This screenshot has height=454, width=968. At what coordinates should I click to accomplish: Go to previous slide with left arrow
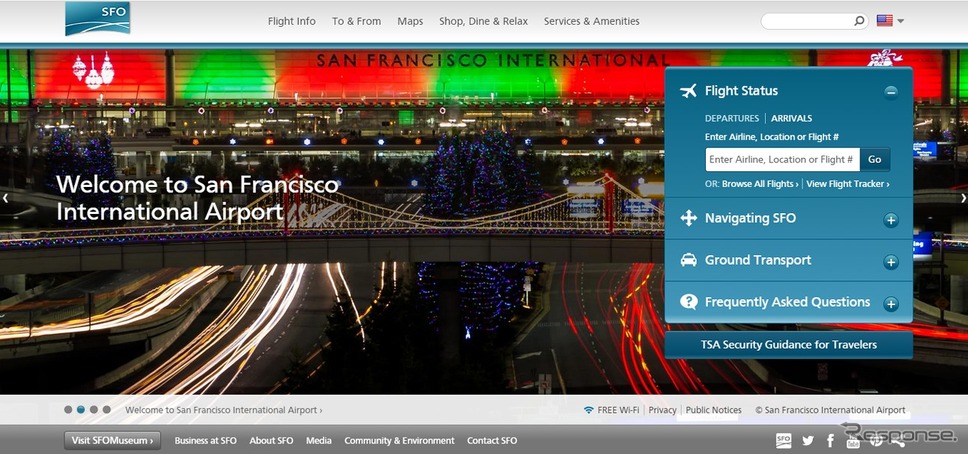(x=6, y=198)
